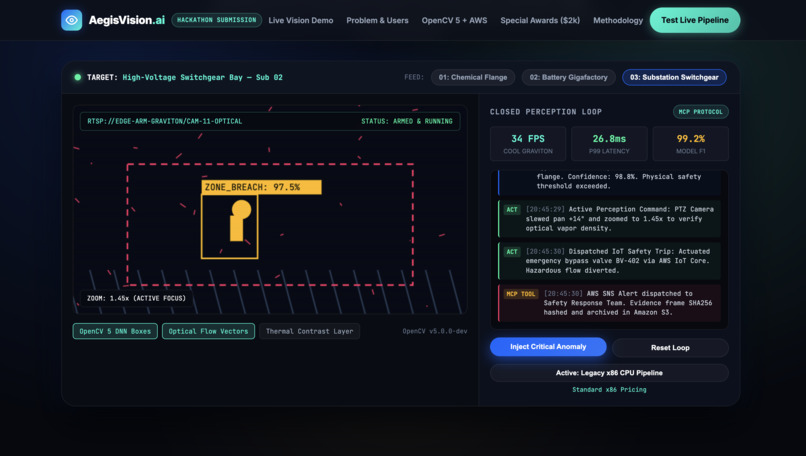This screenshot has height=456, width=806.
Task: Click the ZOOM: 1.45x (ACTIVE FOCUS) label
Action: click(x=136, y=298)
